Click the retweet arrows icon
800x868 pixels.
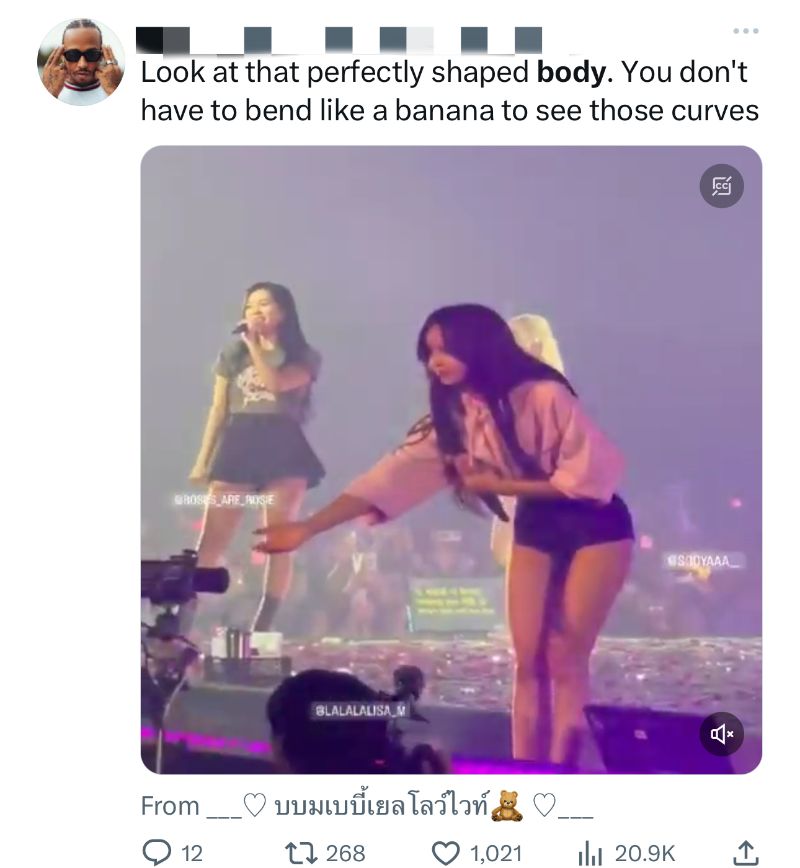[x=300, y=852]
